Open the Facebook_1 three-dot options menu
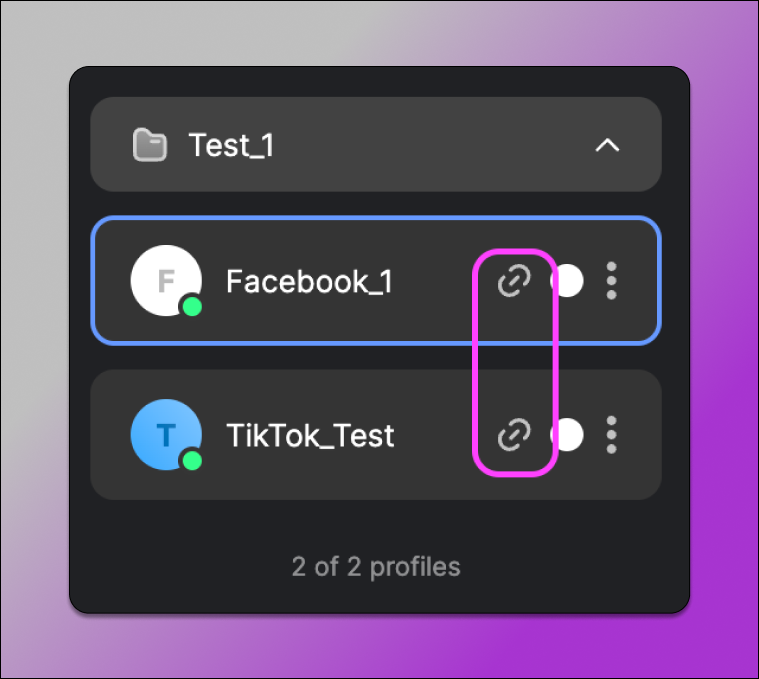The image size is (759, 679). pos(611,281)
